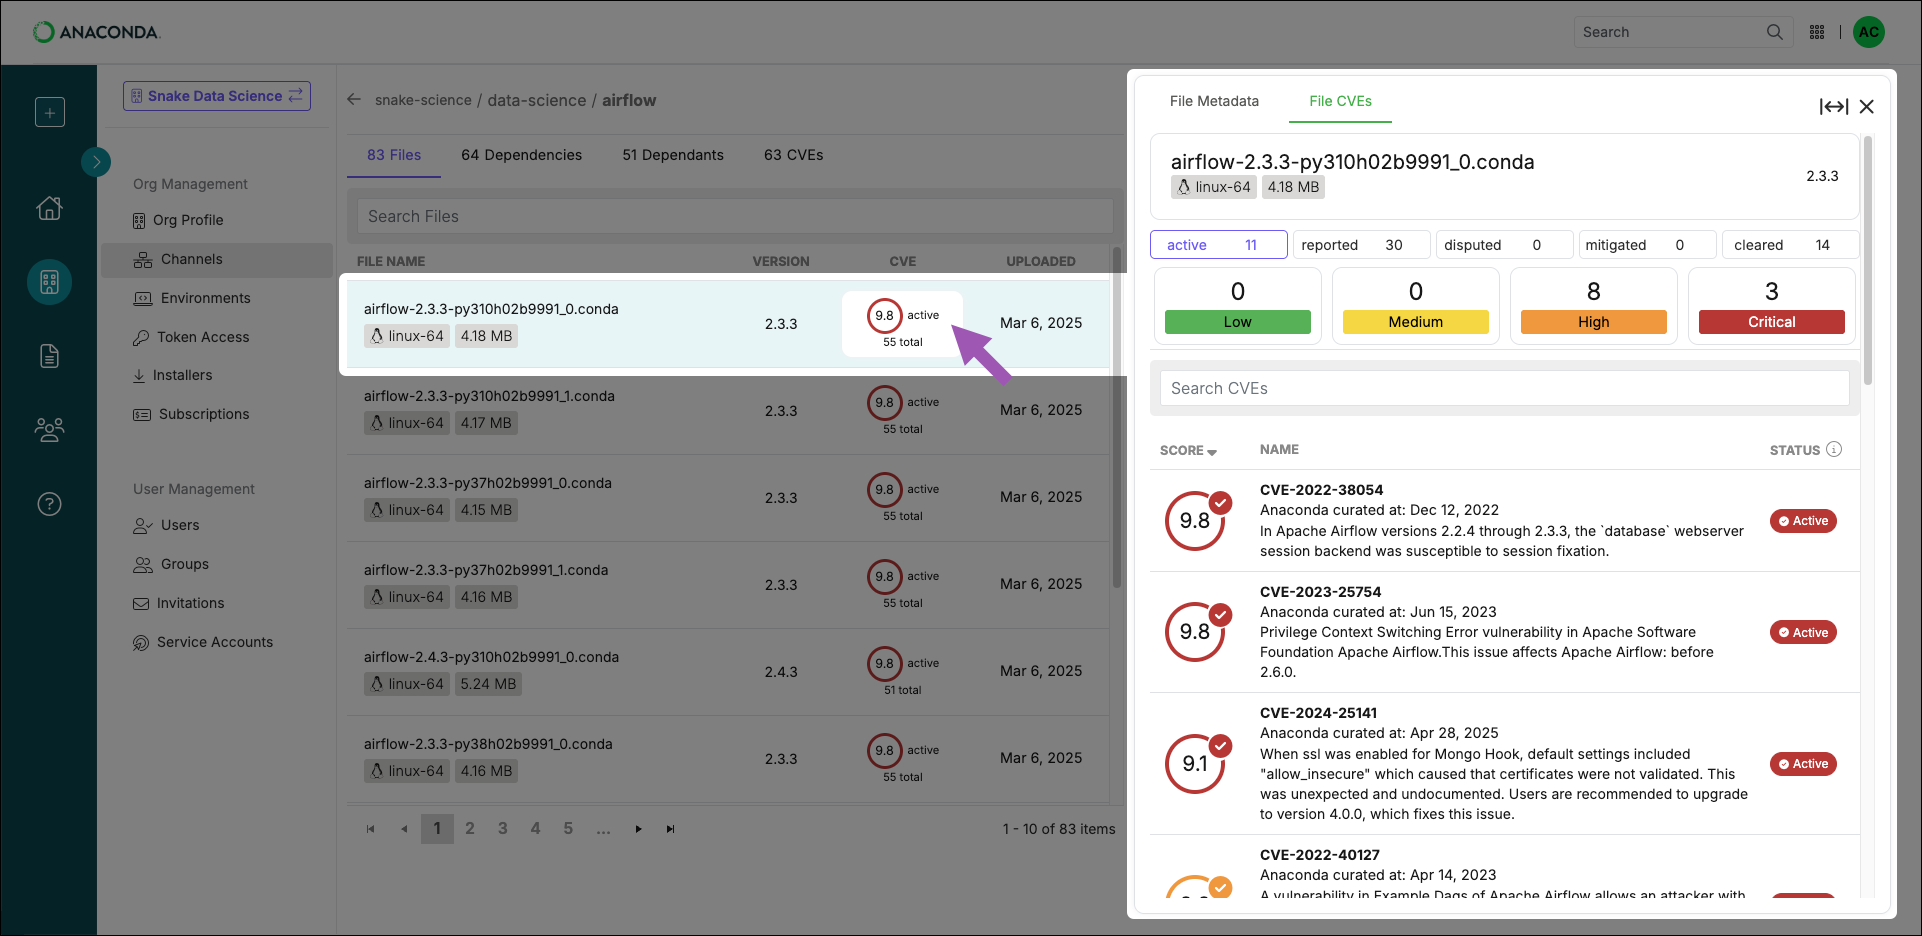Image resolution: width=1922 pixels, height=936 pixels.
Task: Click the Search Files input field
Action: coord(735,216)
